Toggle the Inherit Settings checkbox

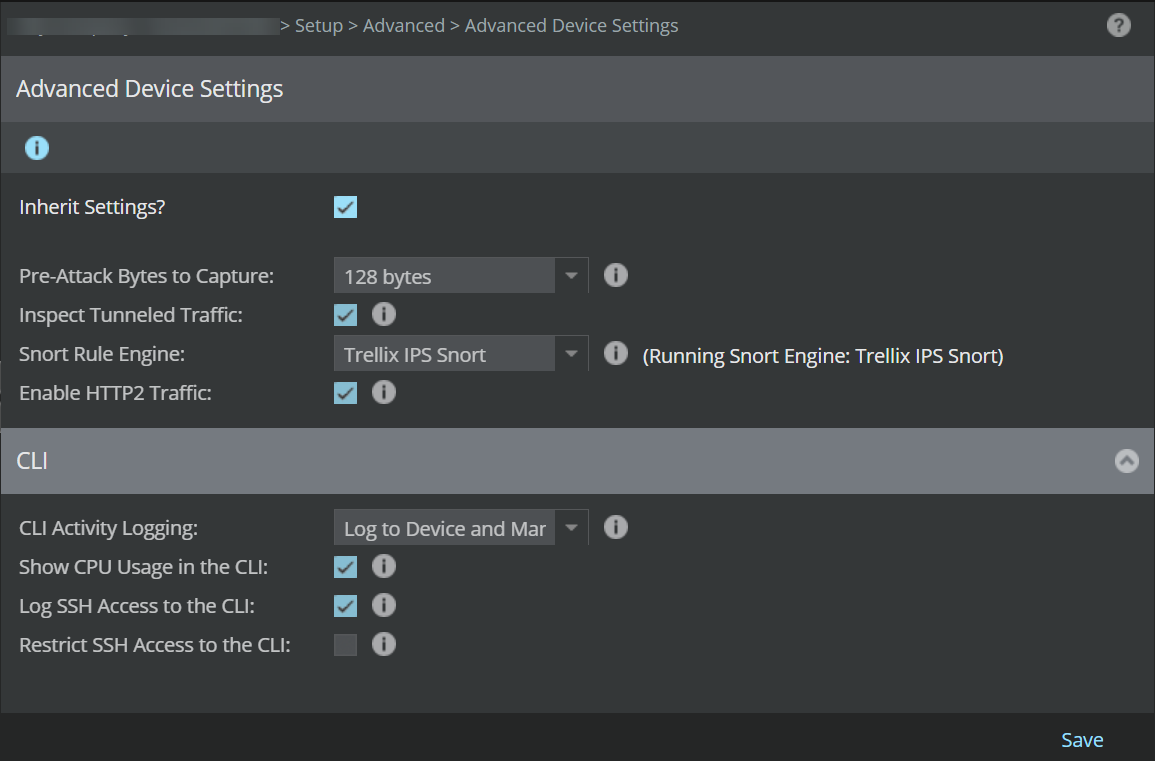(345, 207)
